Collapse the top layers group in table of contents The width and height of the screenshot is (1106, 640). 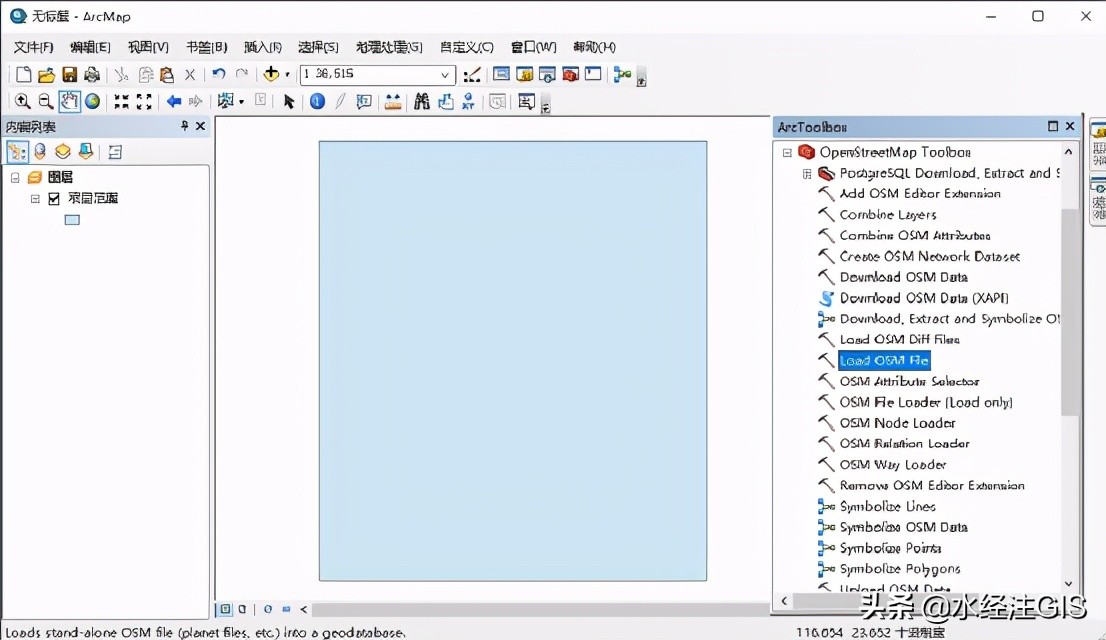15,178
